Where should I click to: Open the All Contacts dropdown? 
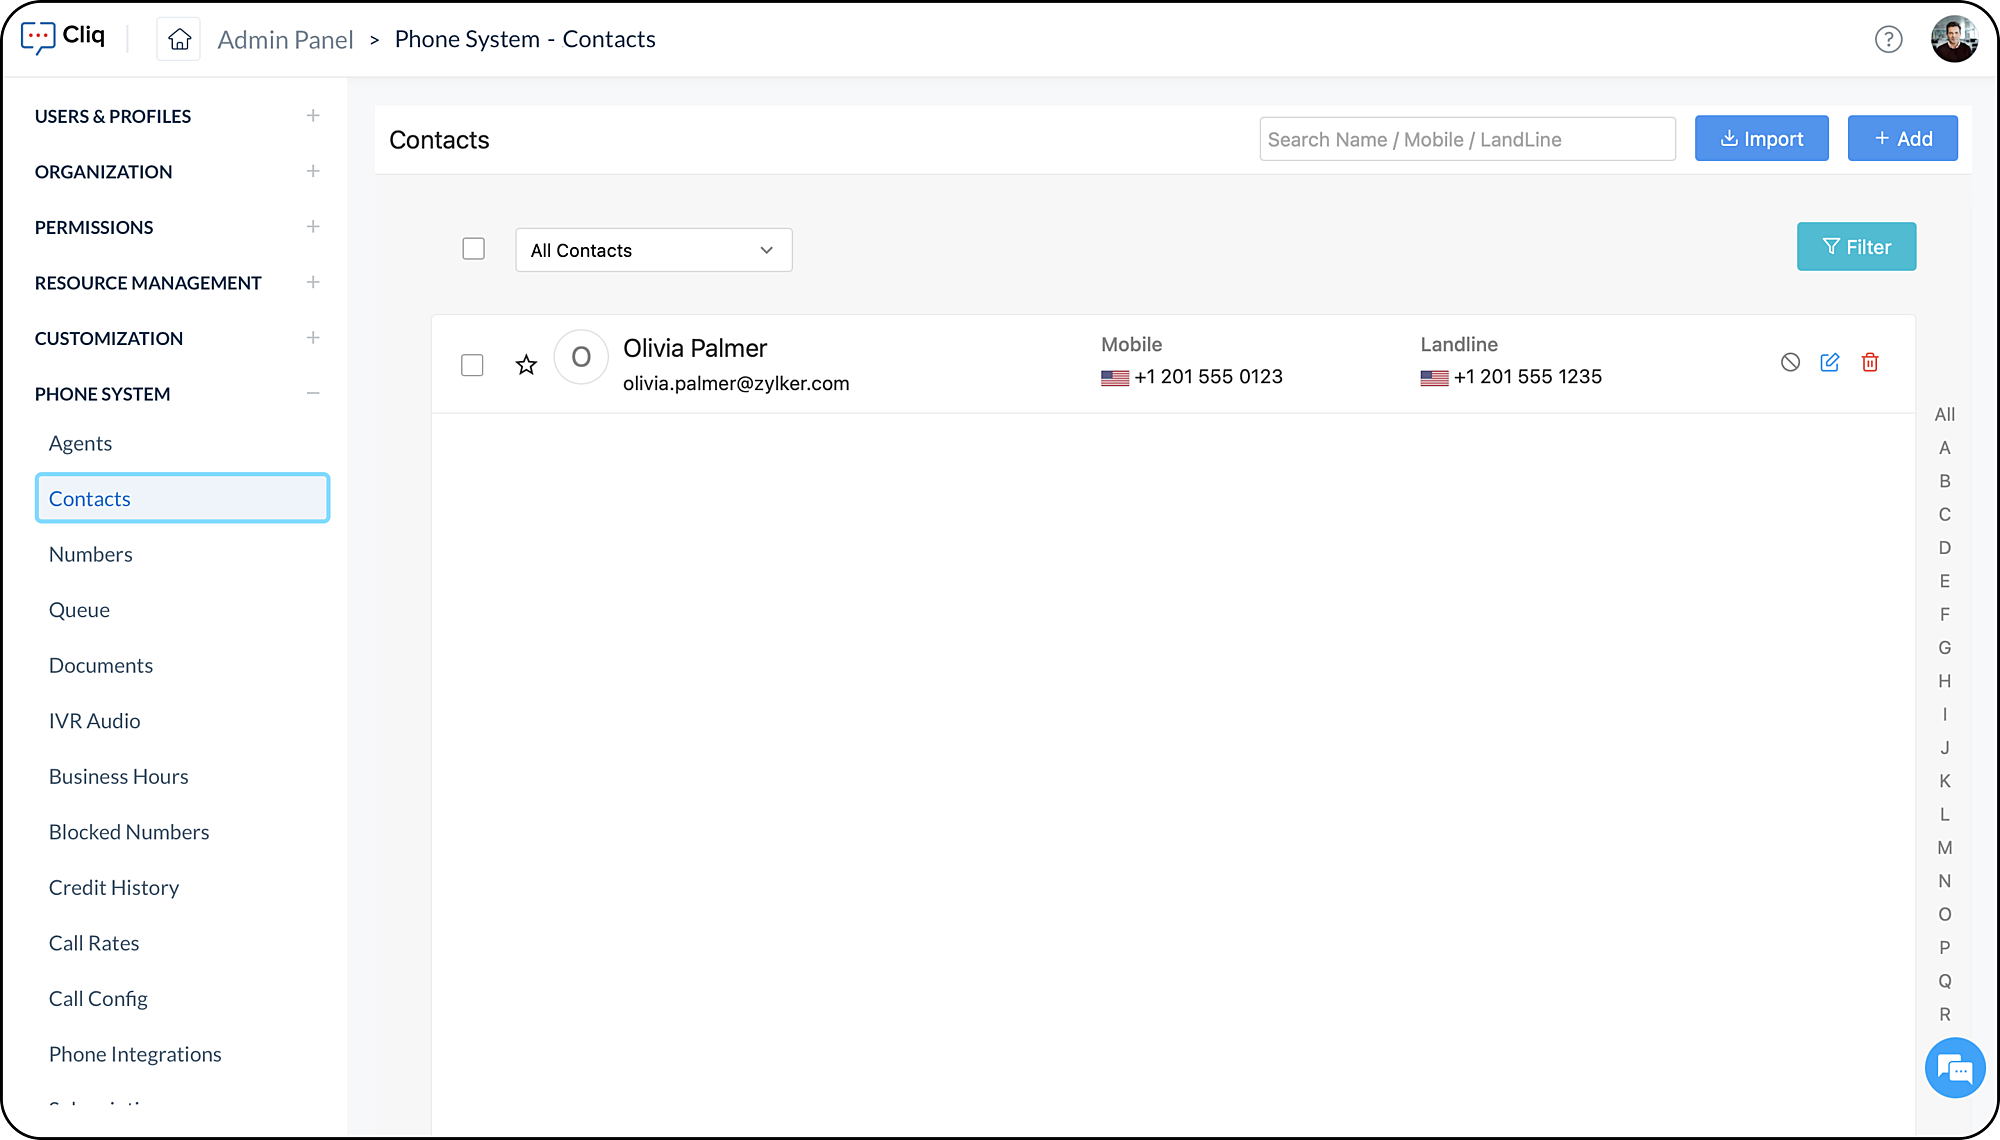coord(653,250)
